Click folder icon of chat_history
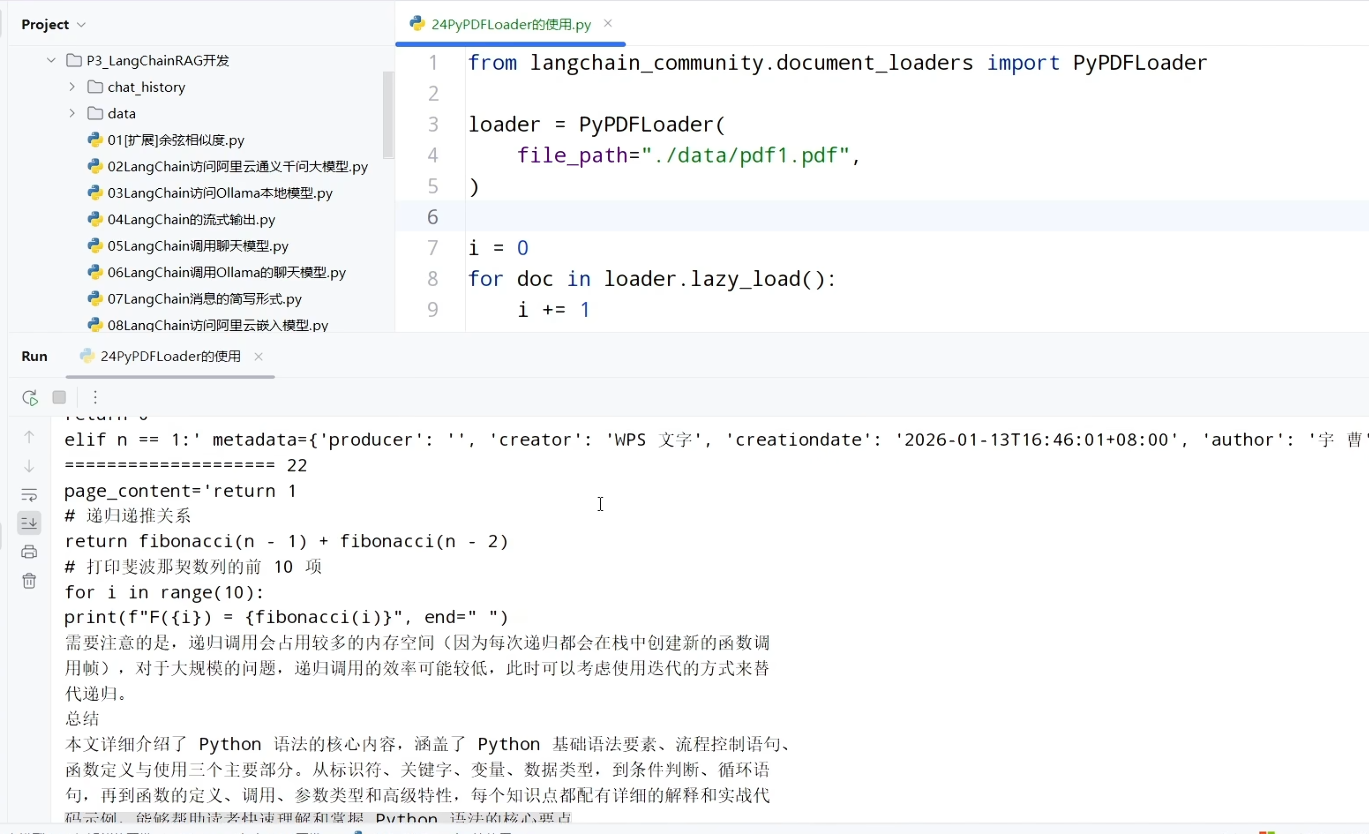Image resolution: width=1369 pixels, height=834 pixels. click(95, 87)
